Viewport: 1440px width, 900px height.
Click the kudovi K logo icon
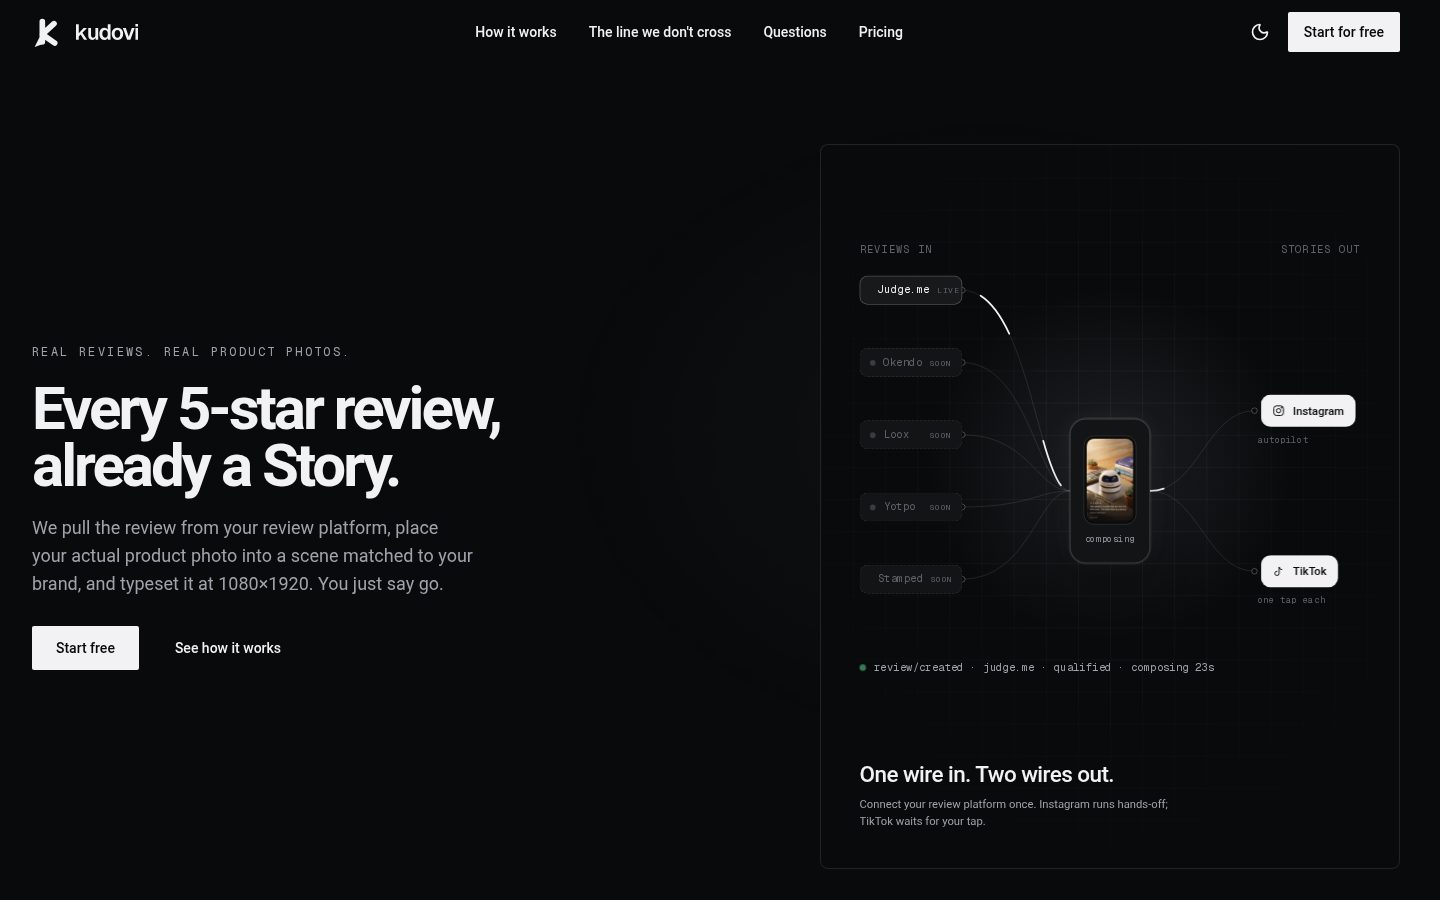pyautogui.click(x=46, y=32)
